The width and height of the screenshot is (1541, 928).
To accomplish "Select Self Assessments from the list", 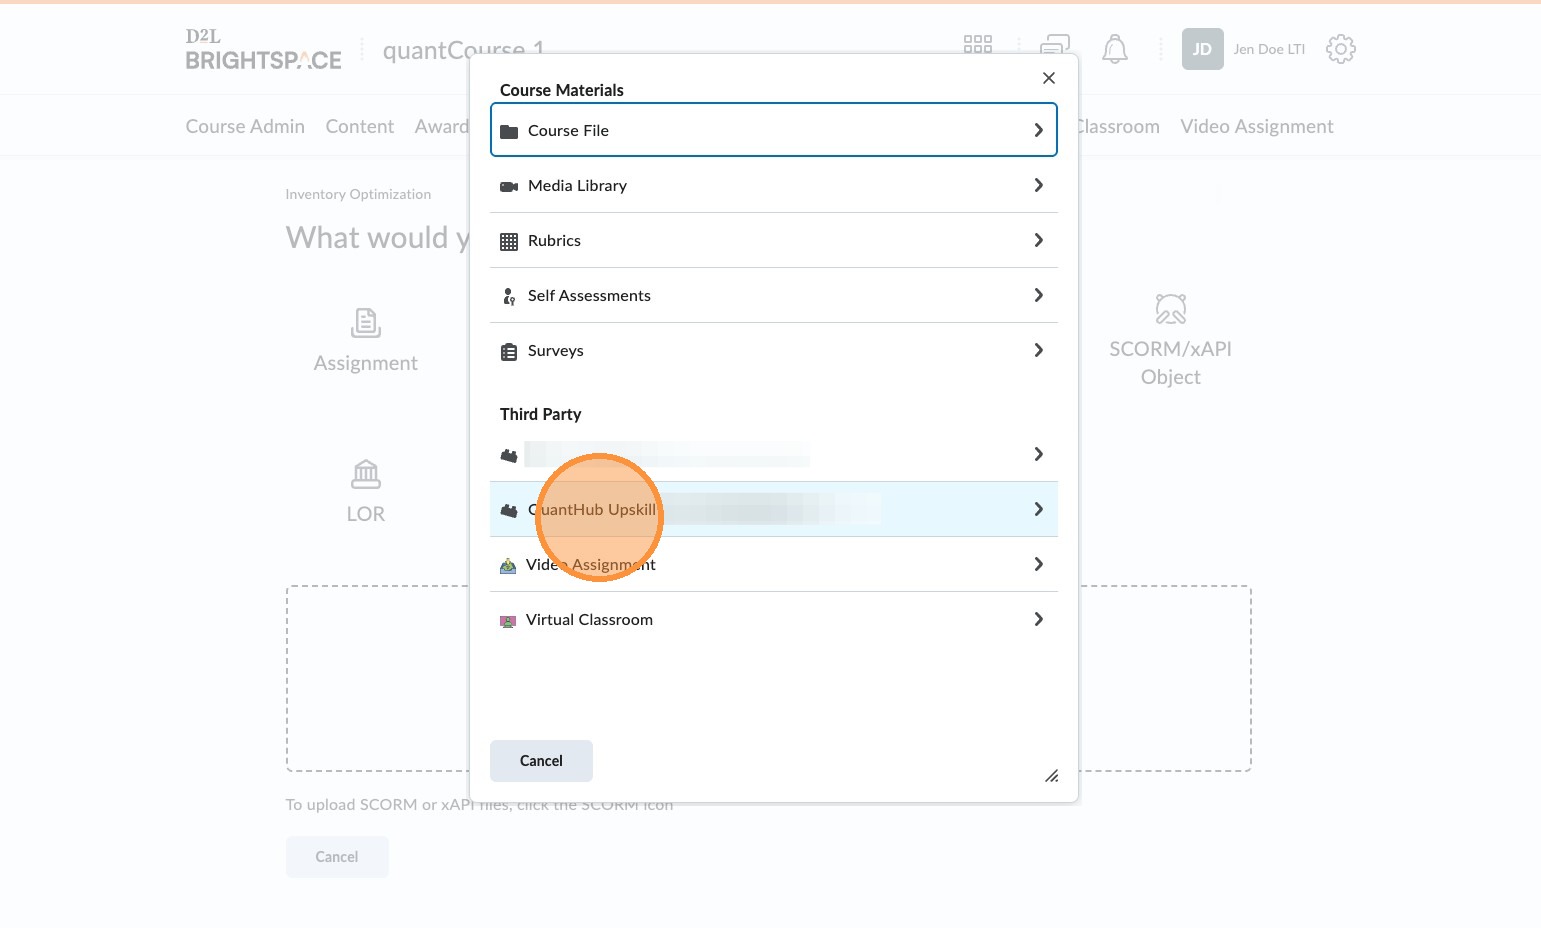I will point(589,296).
